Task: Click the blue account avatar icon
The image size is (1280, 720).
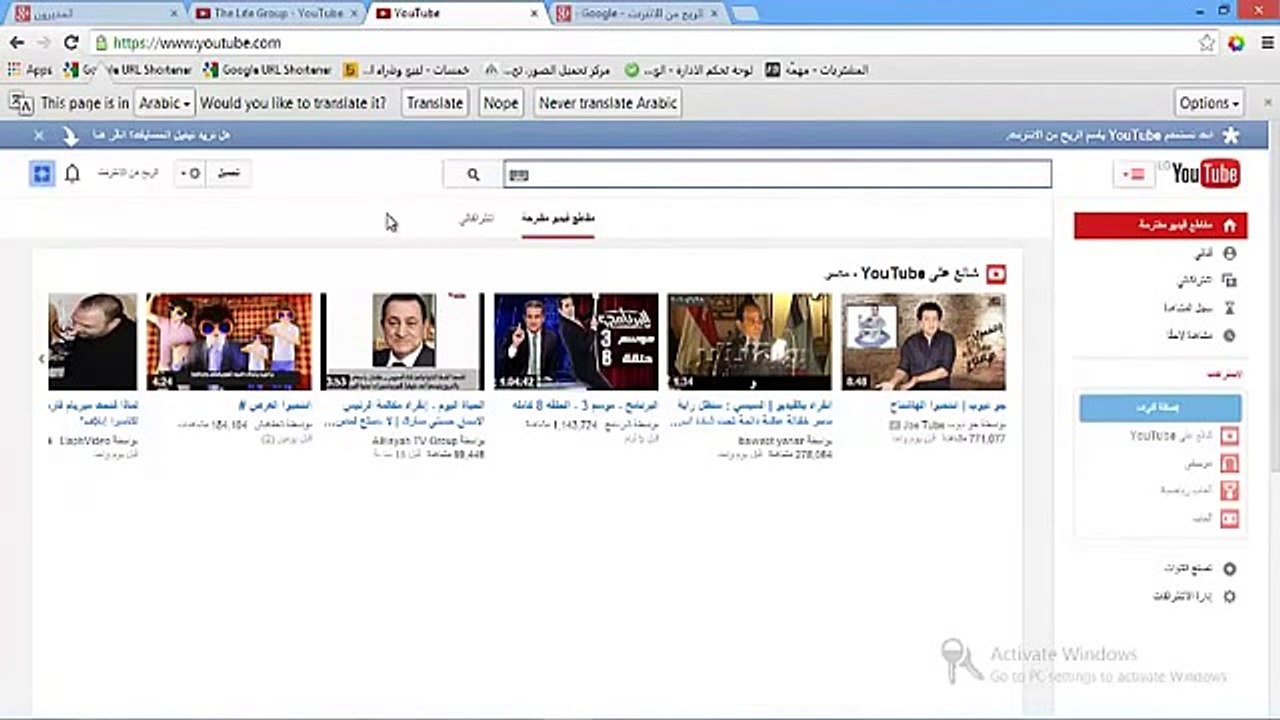Action: [x=41, y=174]
